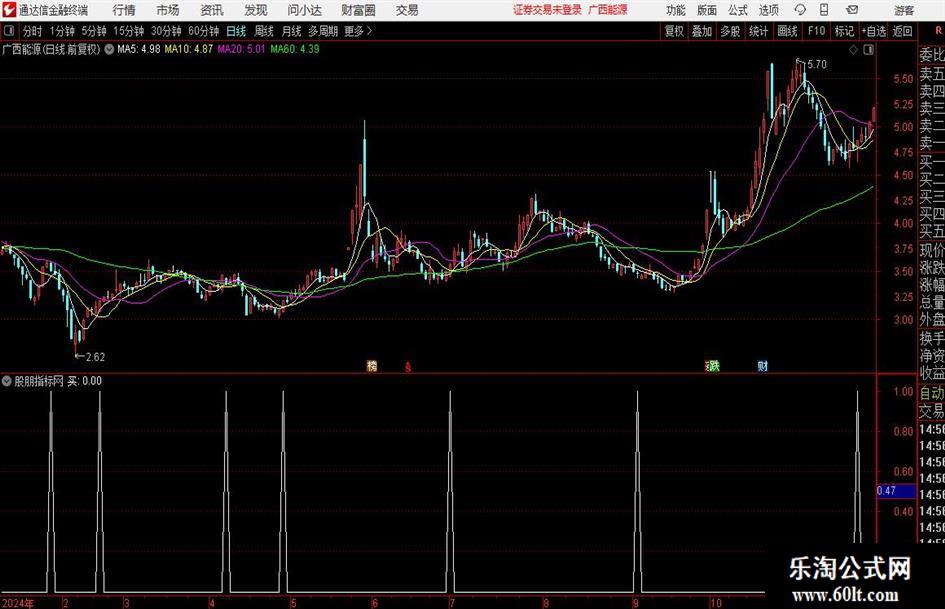Click the month 10 time axis marker

(715, 603)
